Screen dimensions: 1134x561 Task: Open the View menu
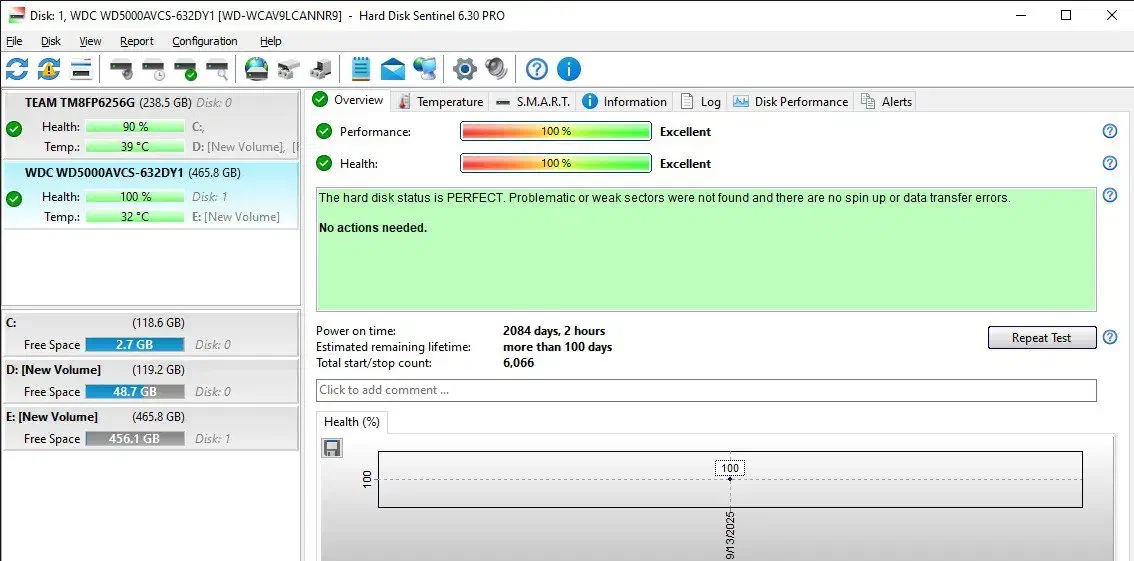[x=90, y=41]
